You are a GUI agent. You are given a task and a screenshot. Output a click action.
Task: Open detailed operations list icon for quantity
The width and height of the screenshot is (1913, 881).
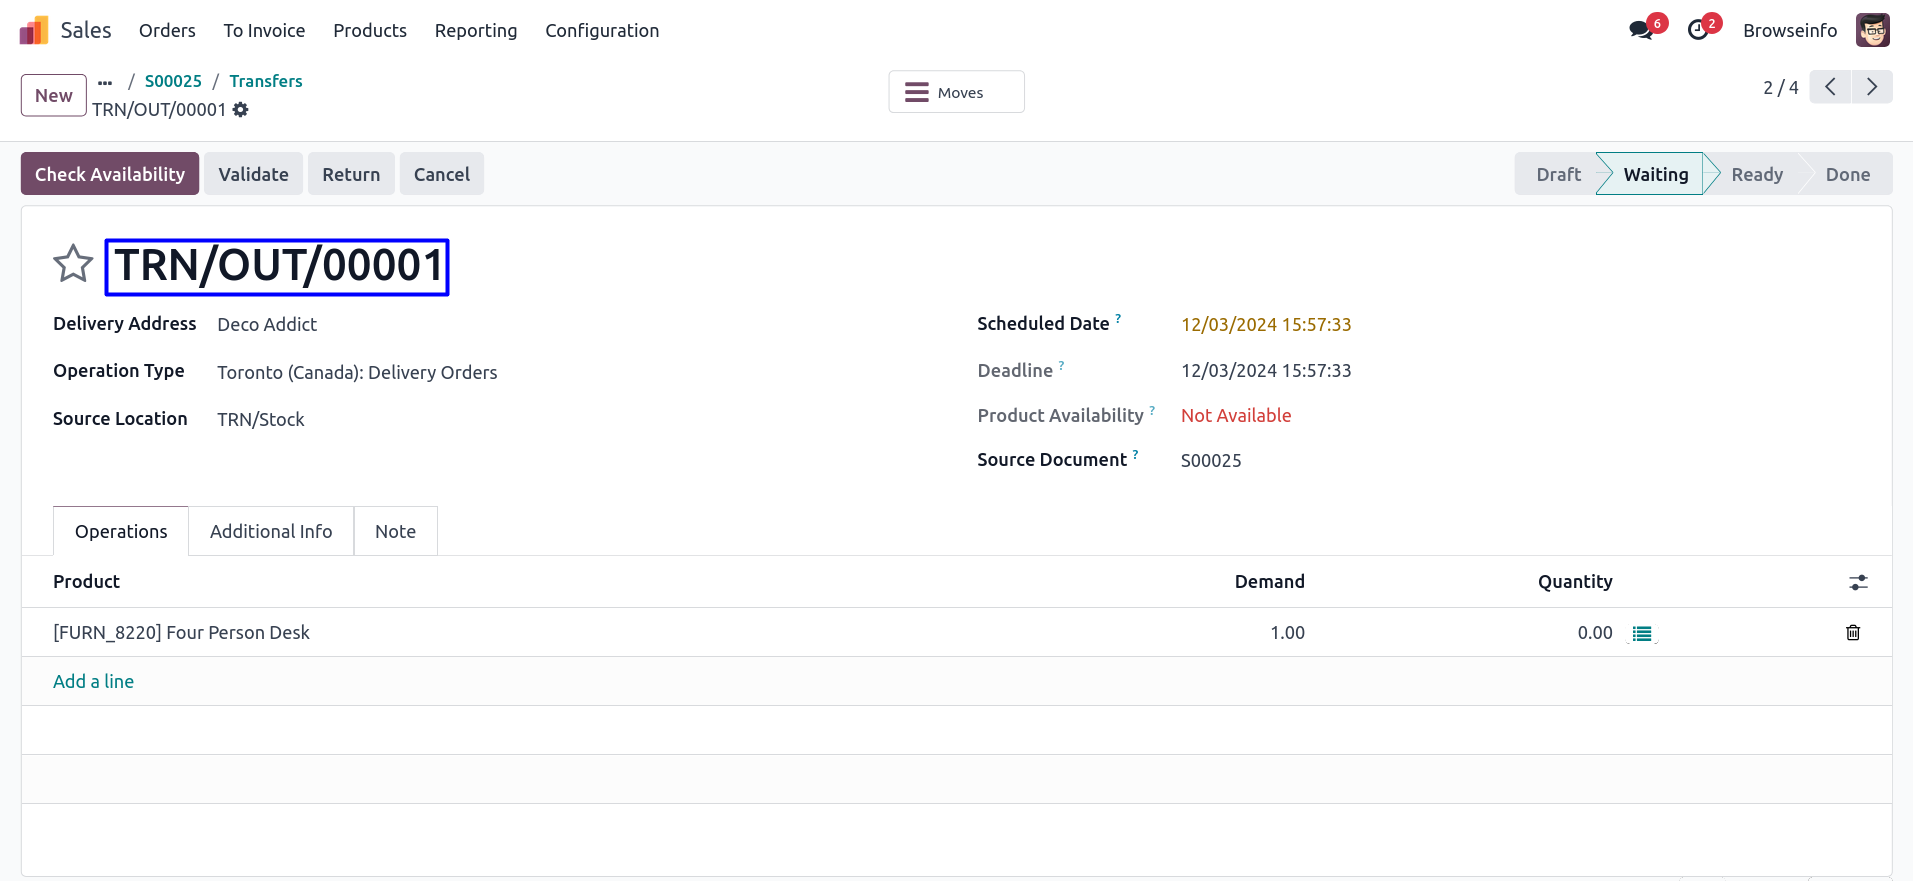point(1642,633)
